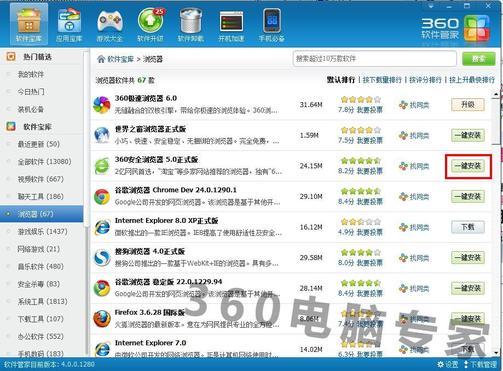Screen dimensions: 503x371
Task: Click star rating of 360安全浏览器 5.0
Action: (x=360, y=161)
